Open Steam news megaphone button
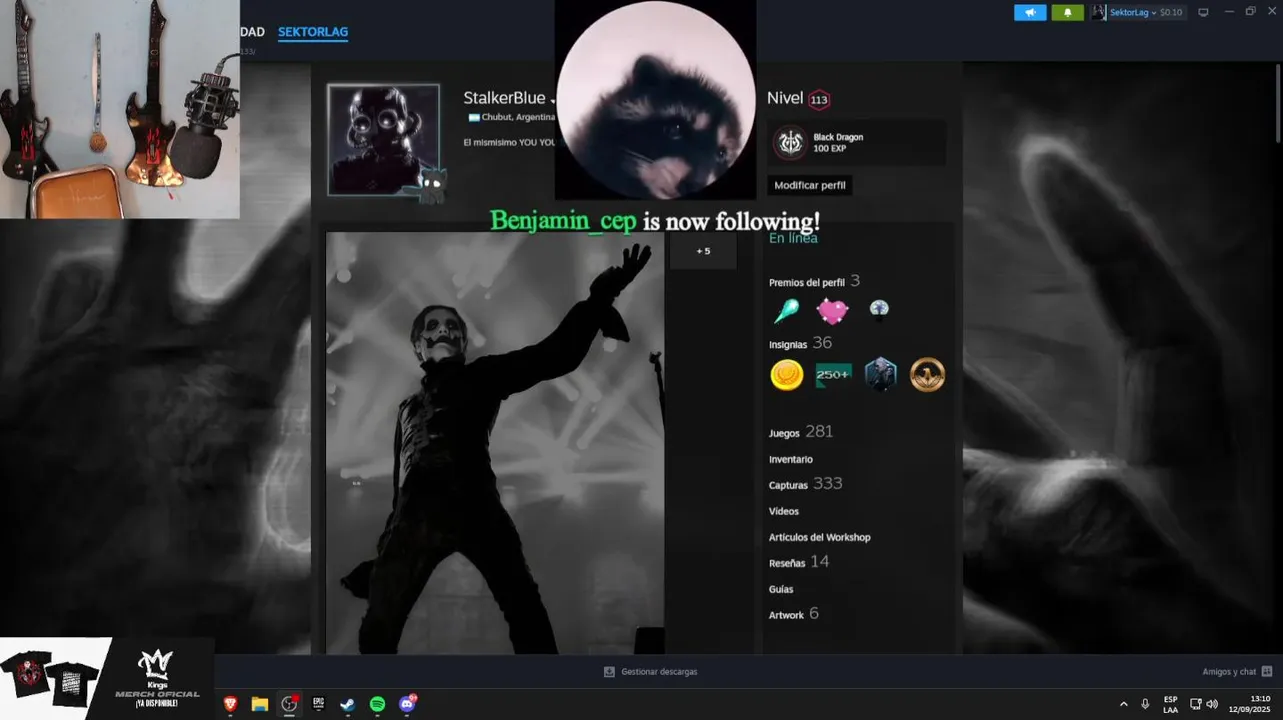The height and width of the screenshot is (720, 1283). (x=1030, y=12)
